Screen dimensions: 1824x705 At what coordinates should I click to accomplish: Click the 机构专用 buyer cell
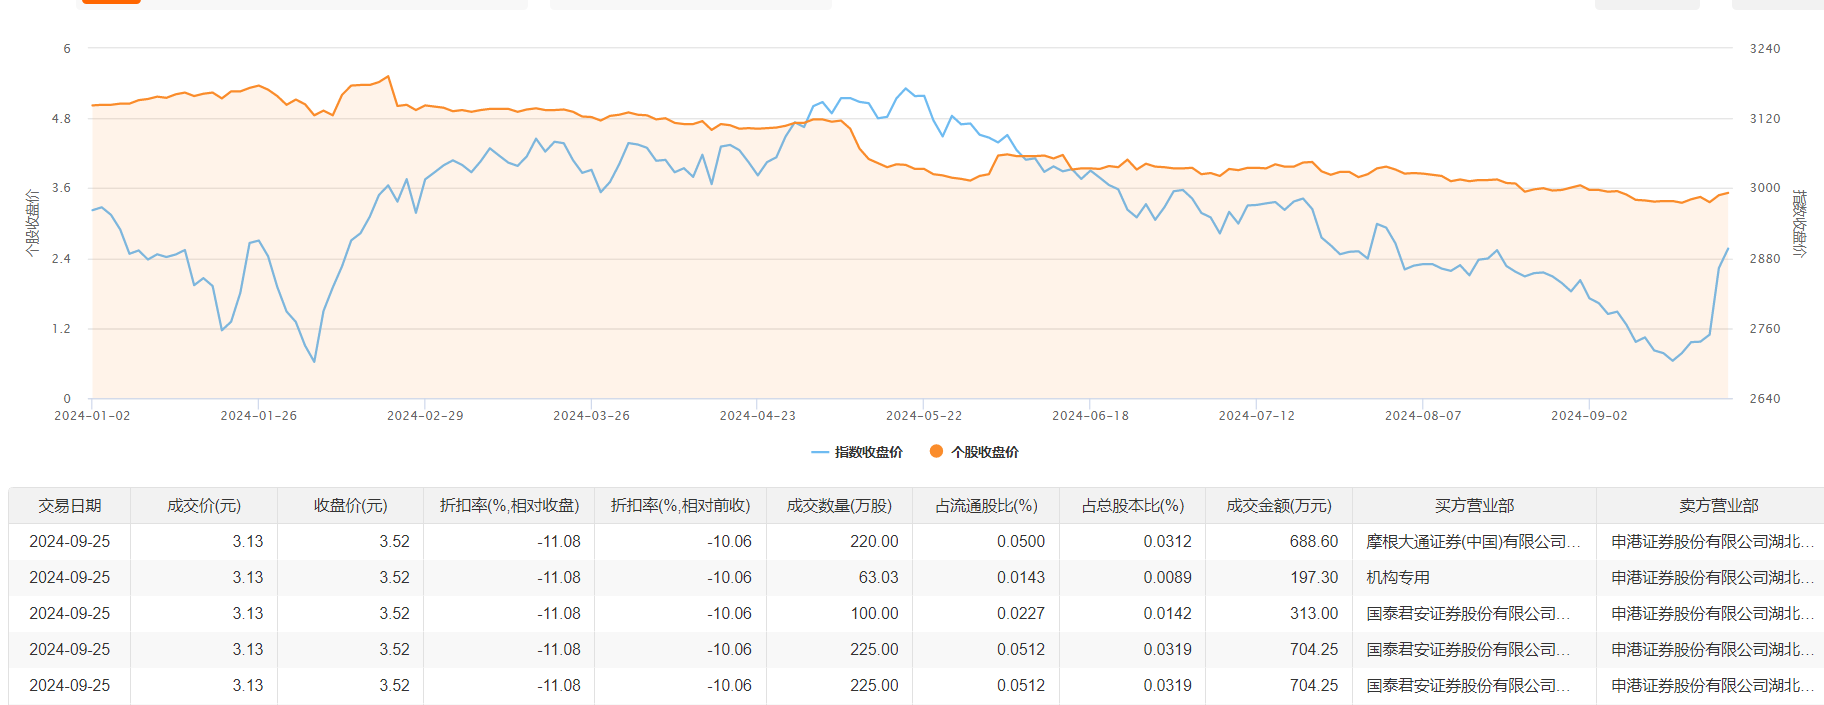[1398, 578]
